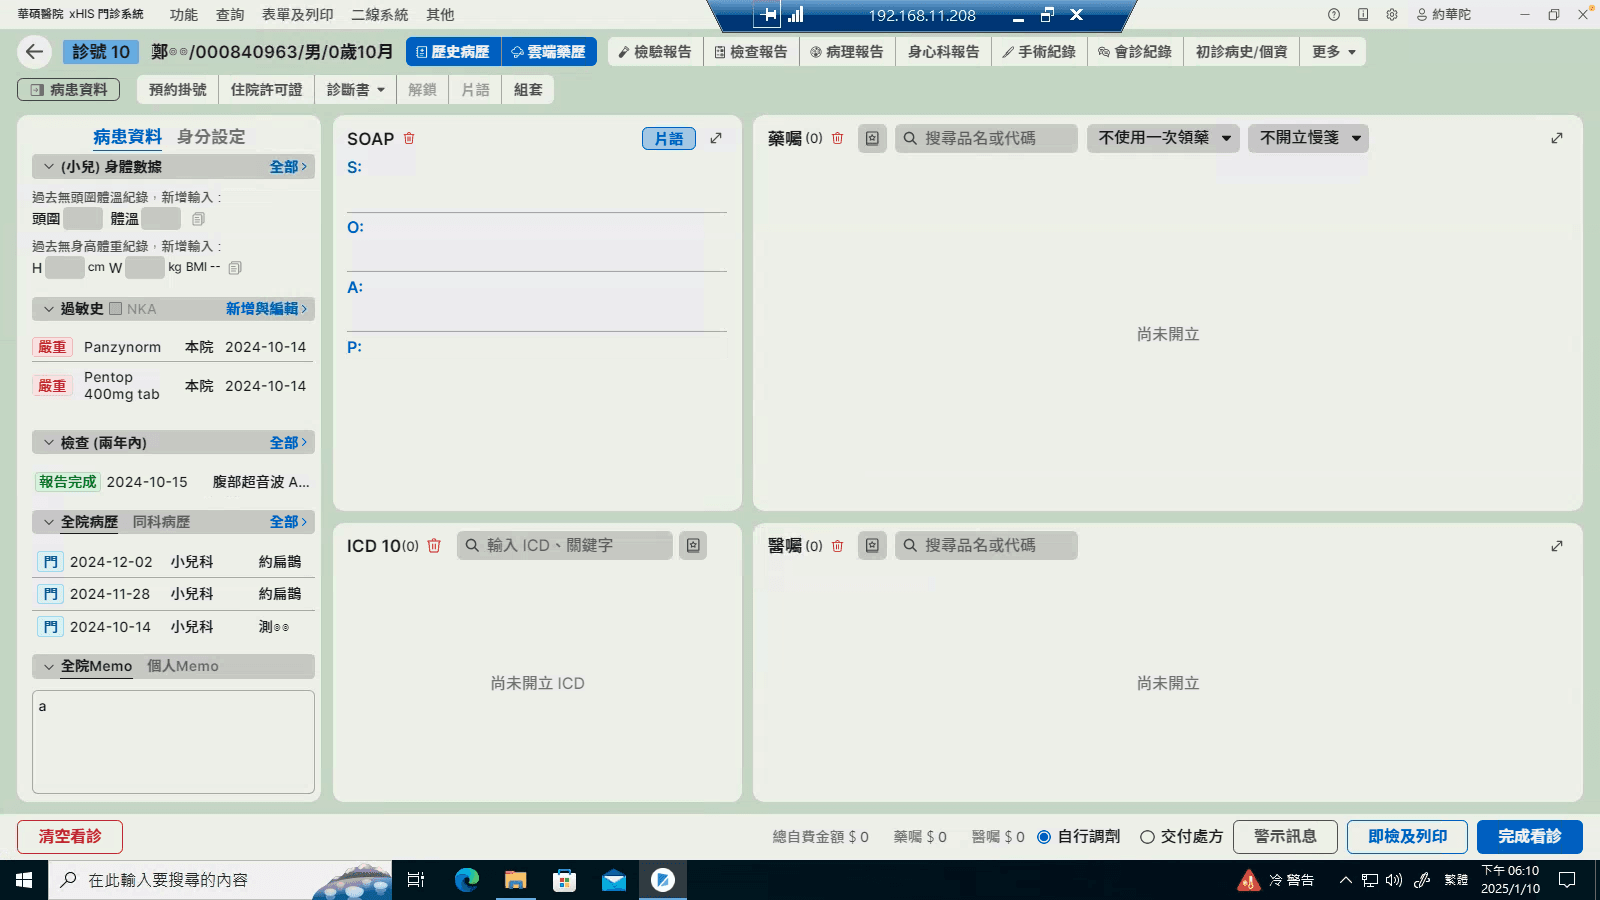Switch to the 身分設定 tab

(x=211, y=137)
